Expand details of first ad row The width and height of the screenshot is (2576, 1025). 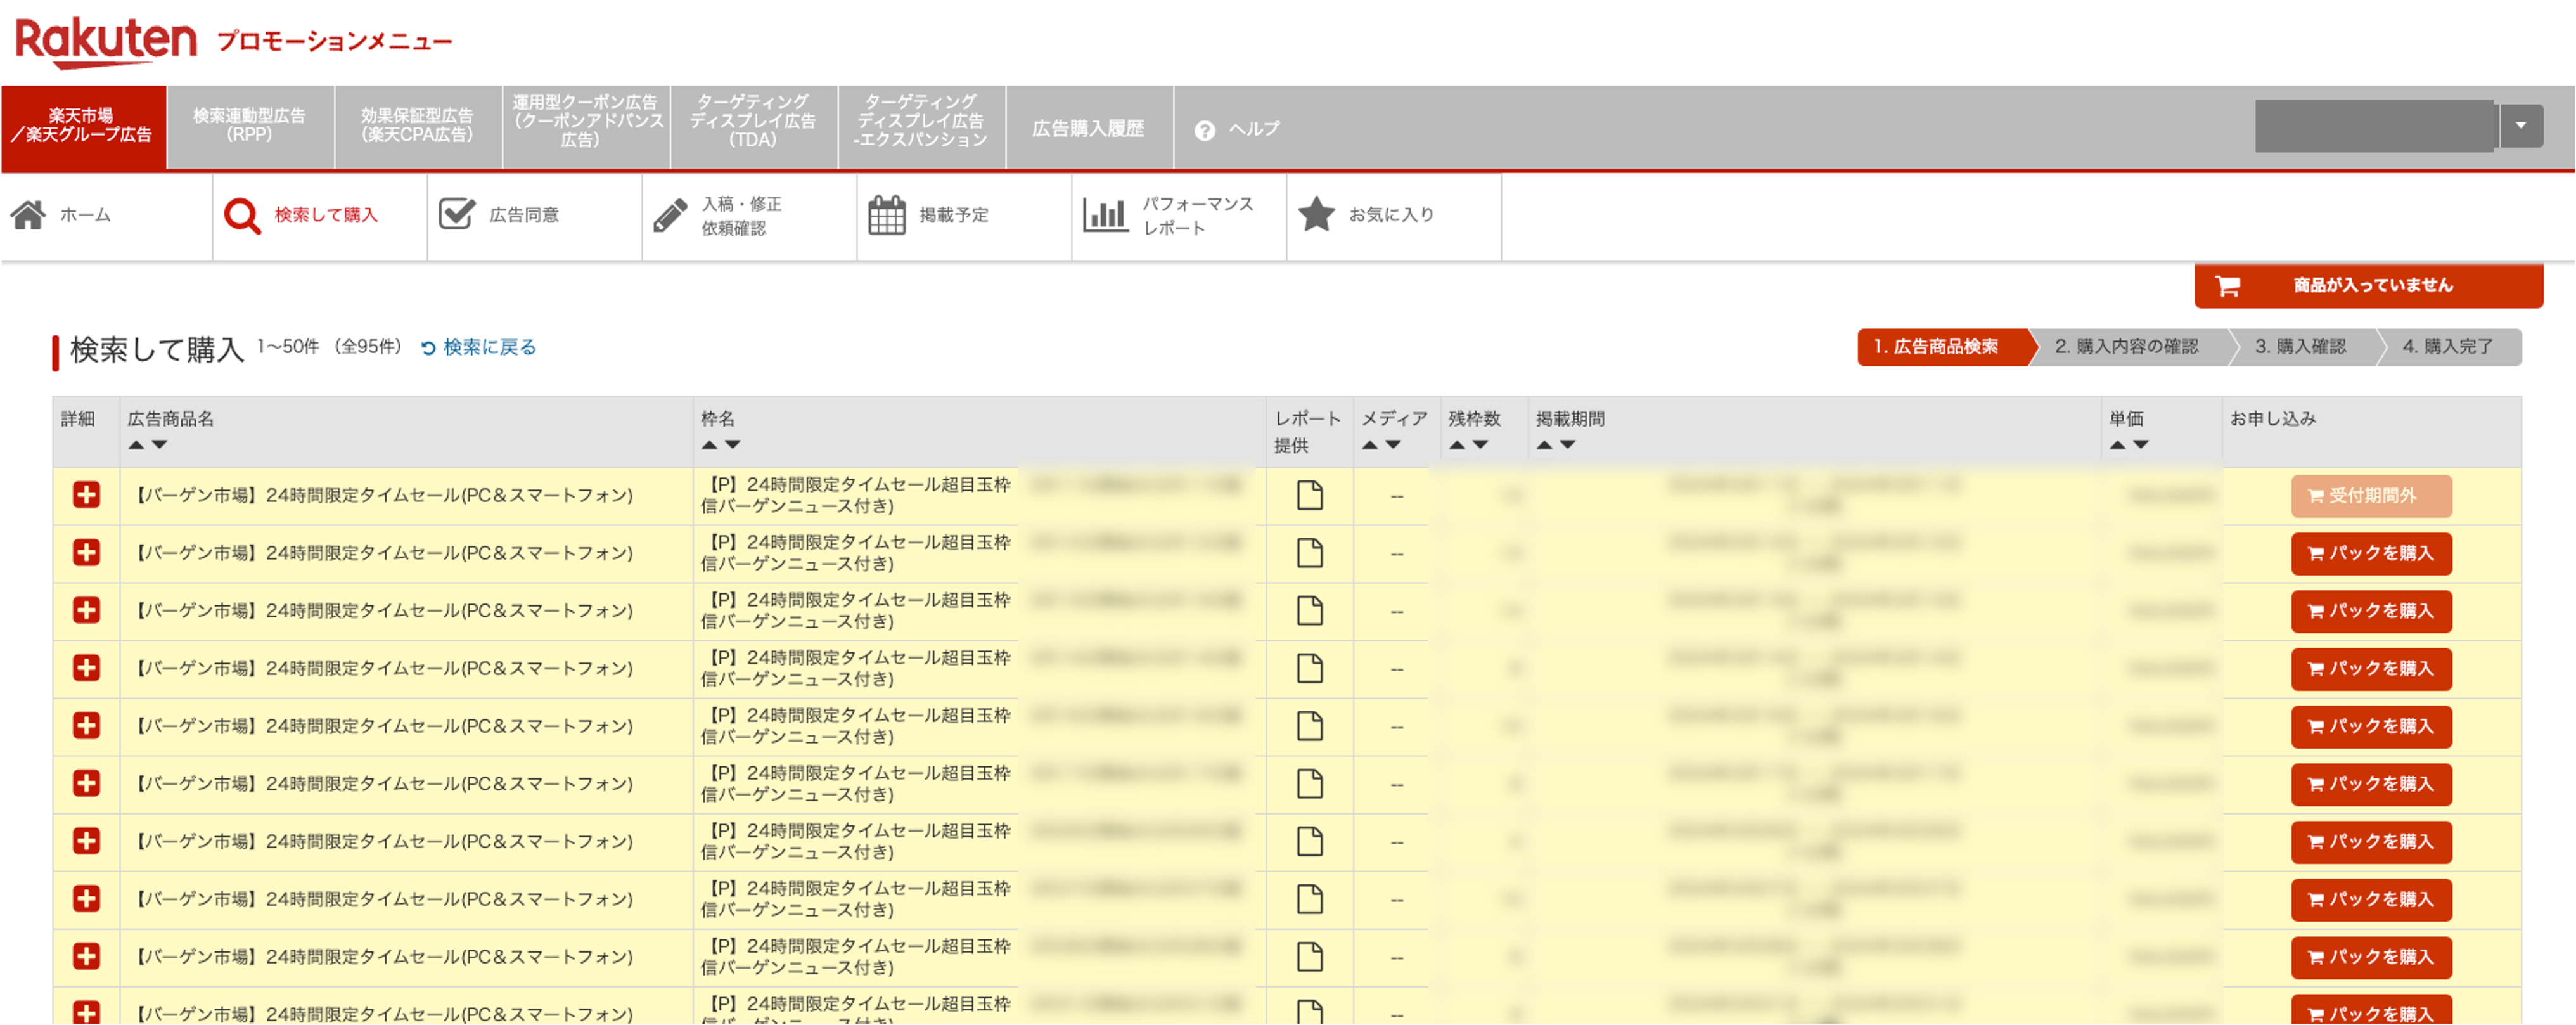click(x=86, y=495)
